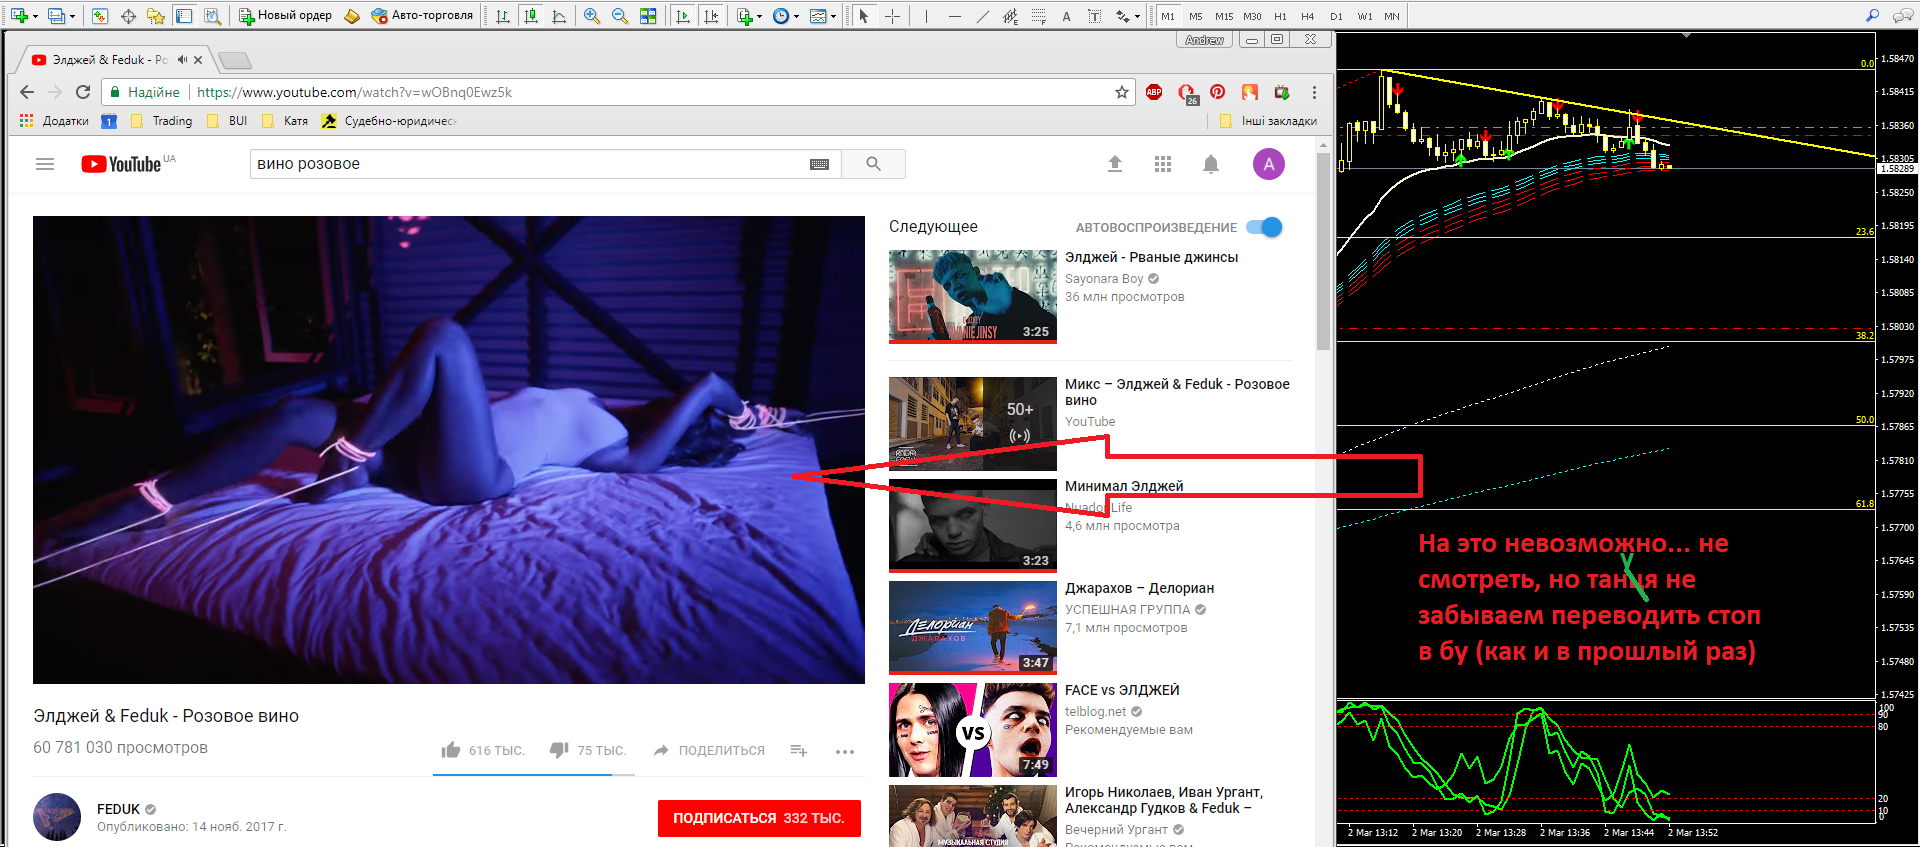
Task: Open purple account avatar menu
Action: coord(1269,164)
